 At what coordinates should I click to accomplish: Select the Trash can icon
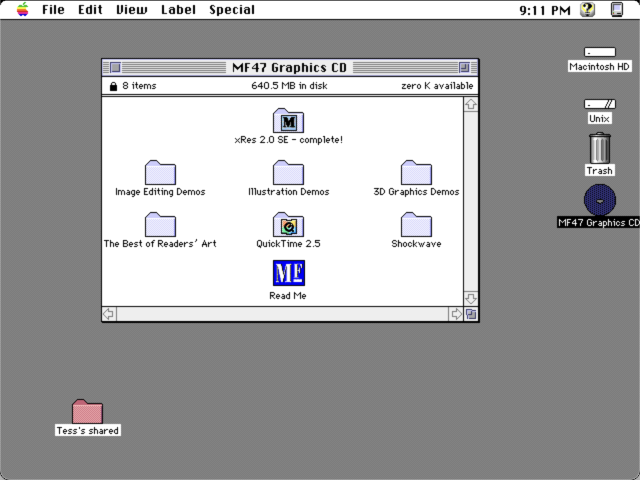tap(600, 148)
